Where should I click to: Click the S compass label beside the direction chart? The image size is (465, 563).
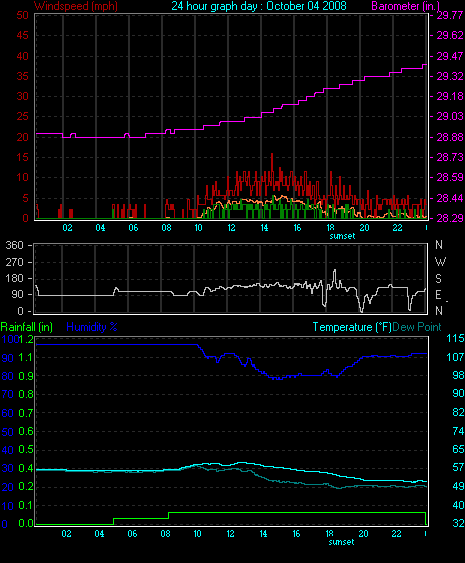tap(438, 279)
